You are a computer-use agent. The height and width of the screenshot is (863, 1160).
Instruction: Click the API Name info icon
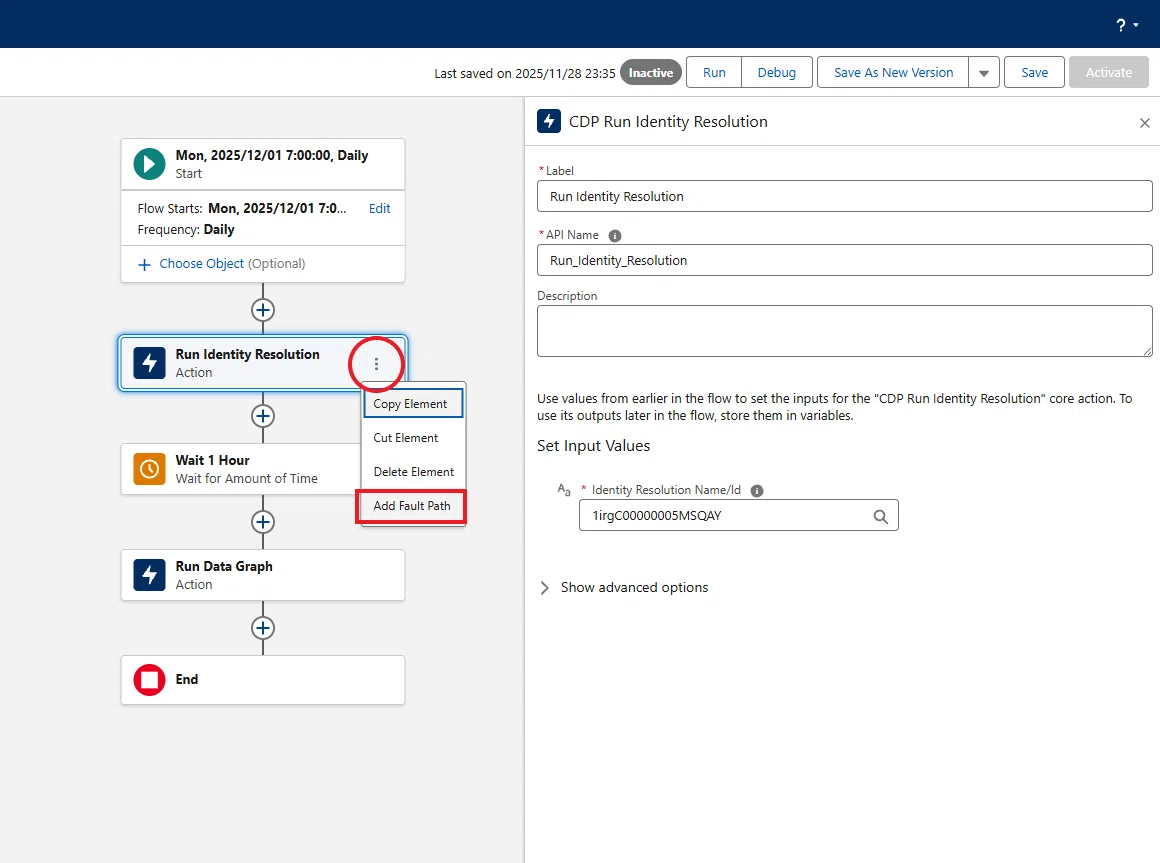coord(615,236)
